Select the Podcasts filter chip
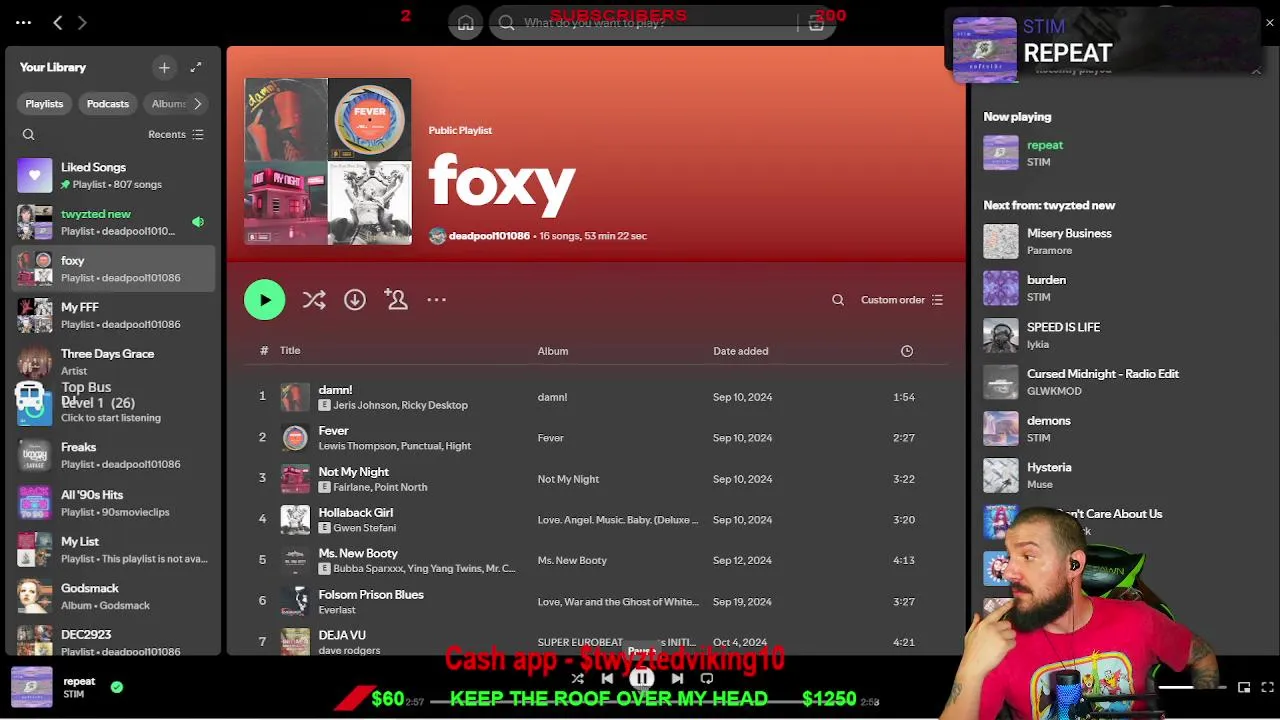The width and height of the screenshot is (1280, 720). tap(108, 104)
